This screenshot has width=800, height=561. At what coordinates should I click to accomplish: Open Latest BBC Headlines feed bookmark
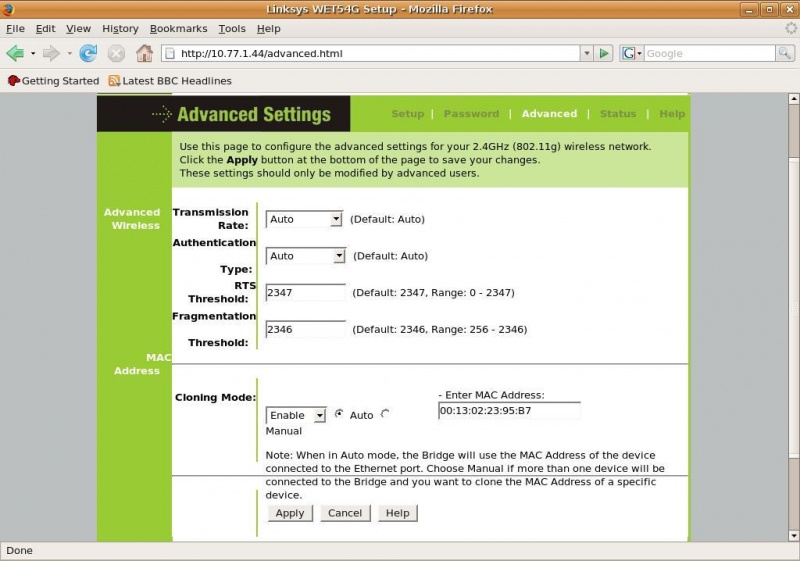point(170,81)
